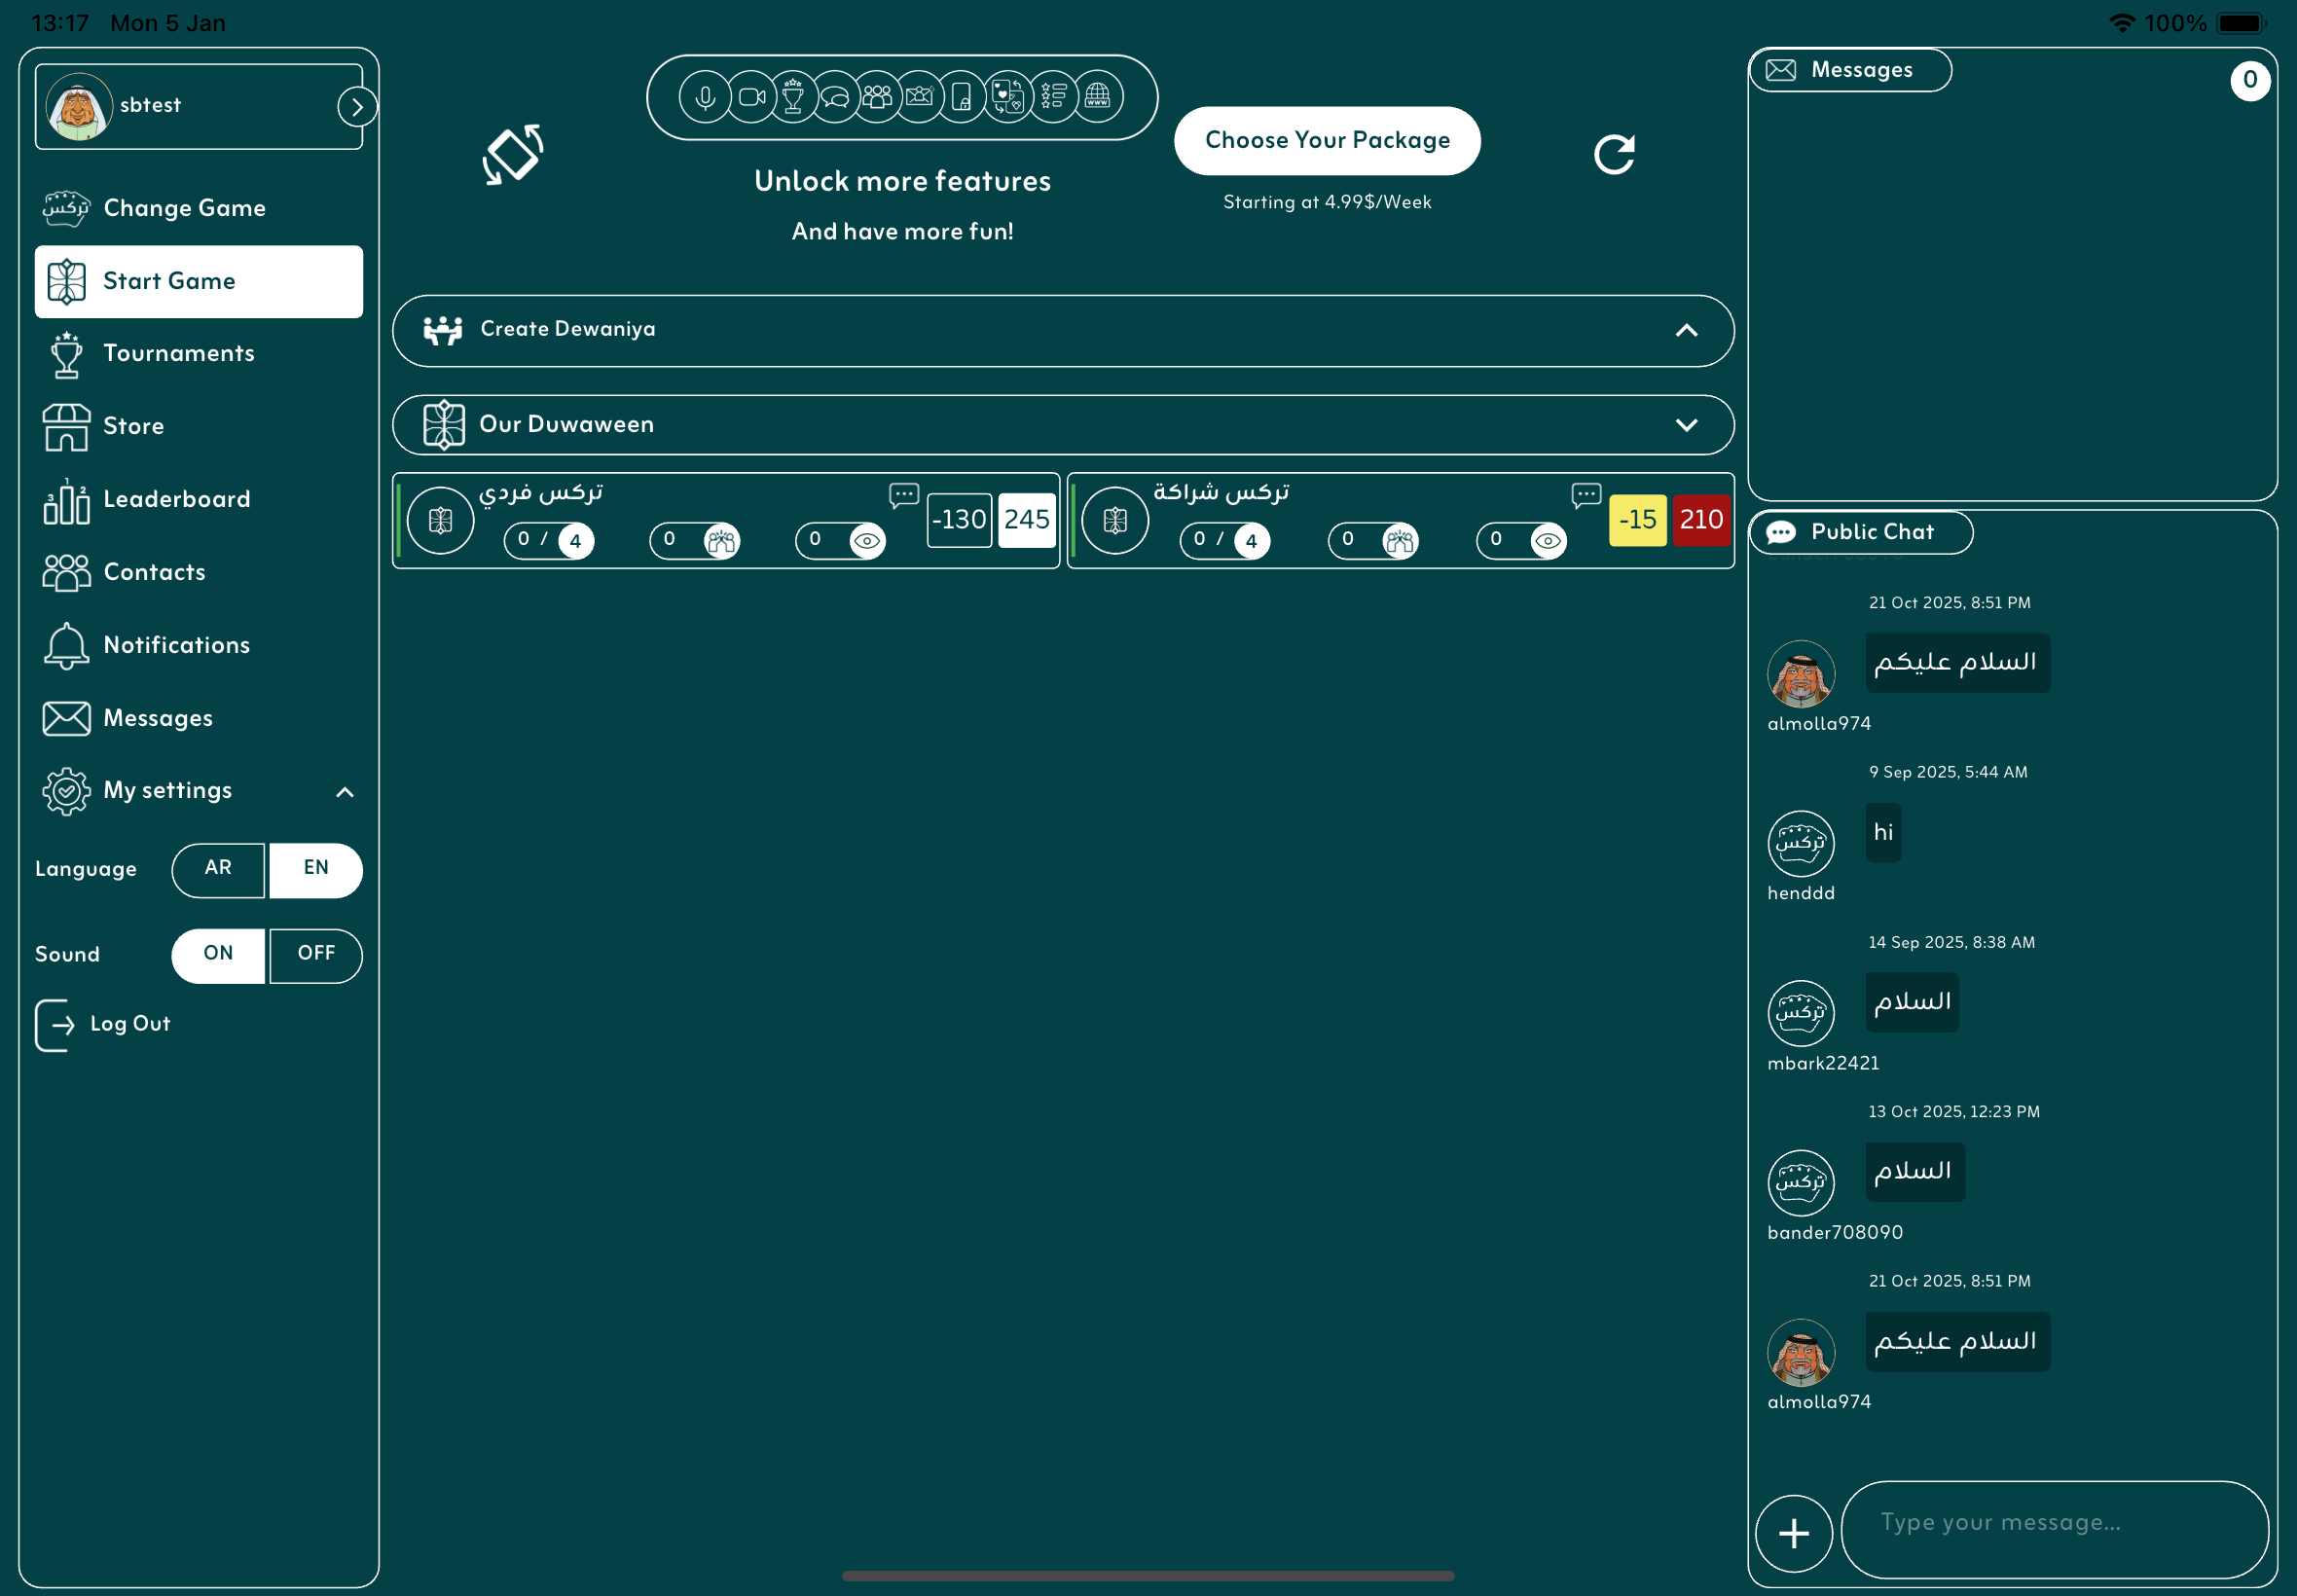Go to Leaderboard menu item

click(176, 499)
